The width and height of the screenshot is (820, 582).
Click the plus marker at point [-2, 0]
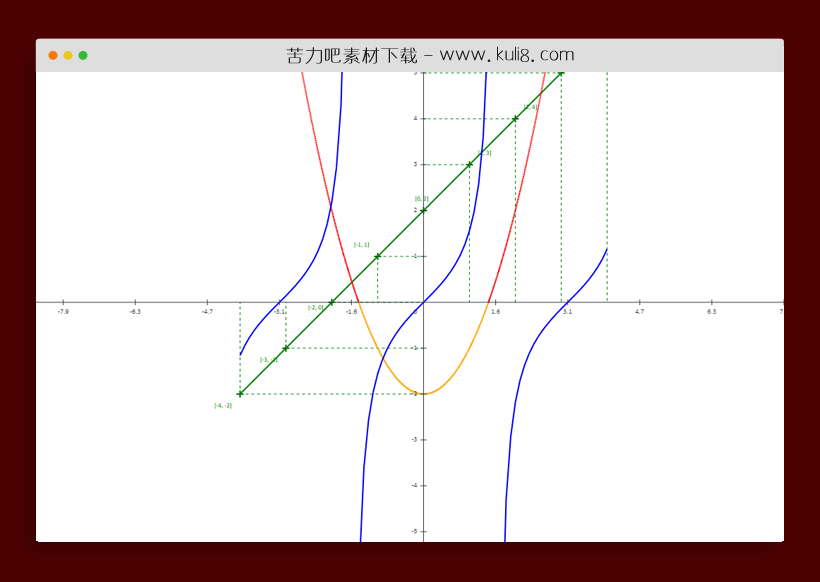click(332, 302)
